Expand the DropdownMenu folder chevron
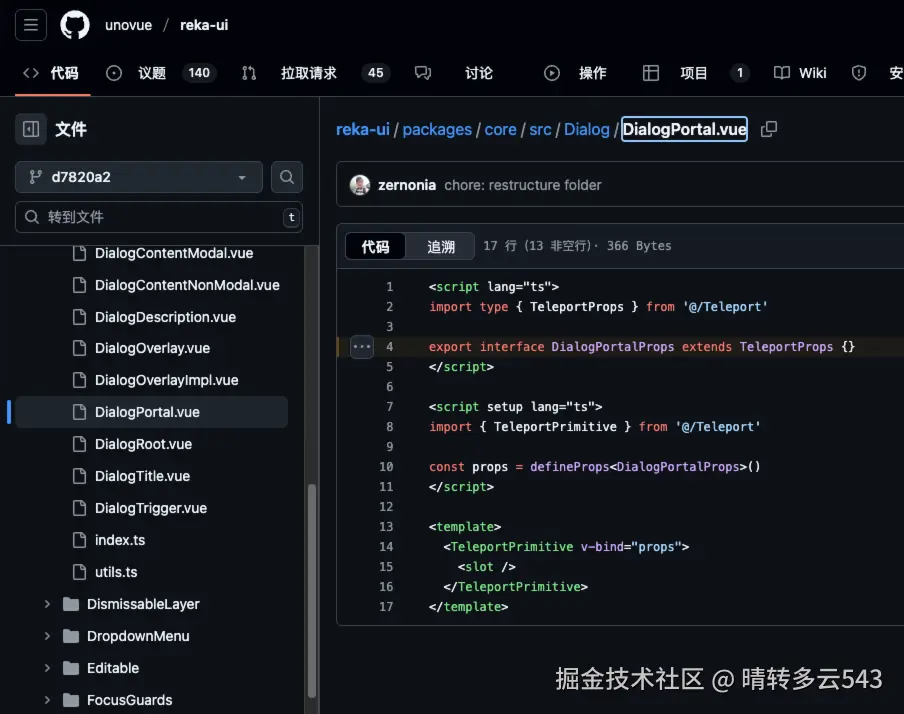This screenshot has width=904, height=714. [x=47, y=636]
